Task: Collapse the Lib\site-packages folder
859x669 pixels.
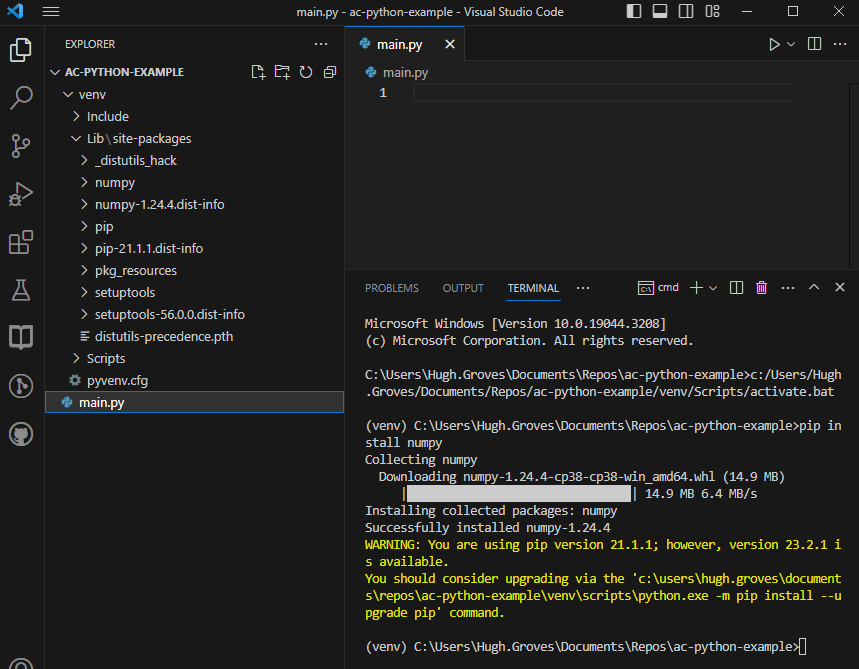Action: [76, 138]
